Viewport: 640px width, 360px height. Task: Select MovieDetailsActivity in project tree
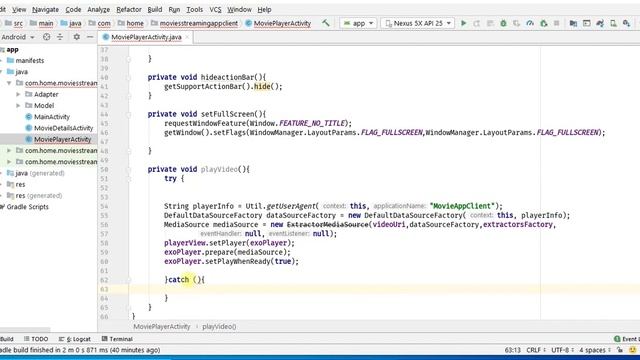64,128
